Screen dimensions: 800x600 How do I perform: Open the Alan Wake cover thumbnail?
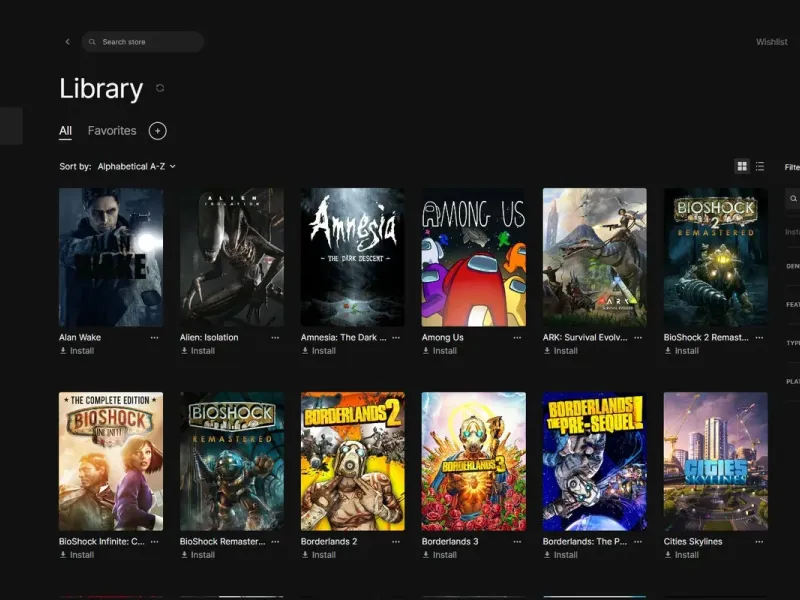coord(111,257)
